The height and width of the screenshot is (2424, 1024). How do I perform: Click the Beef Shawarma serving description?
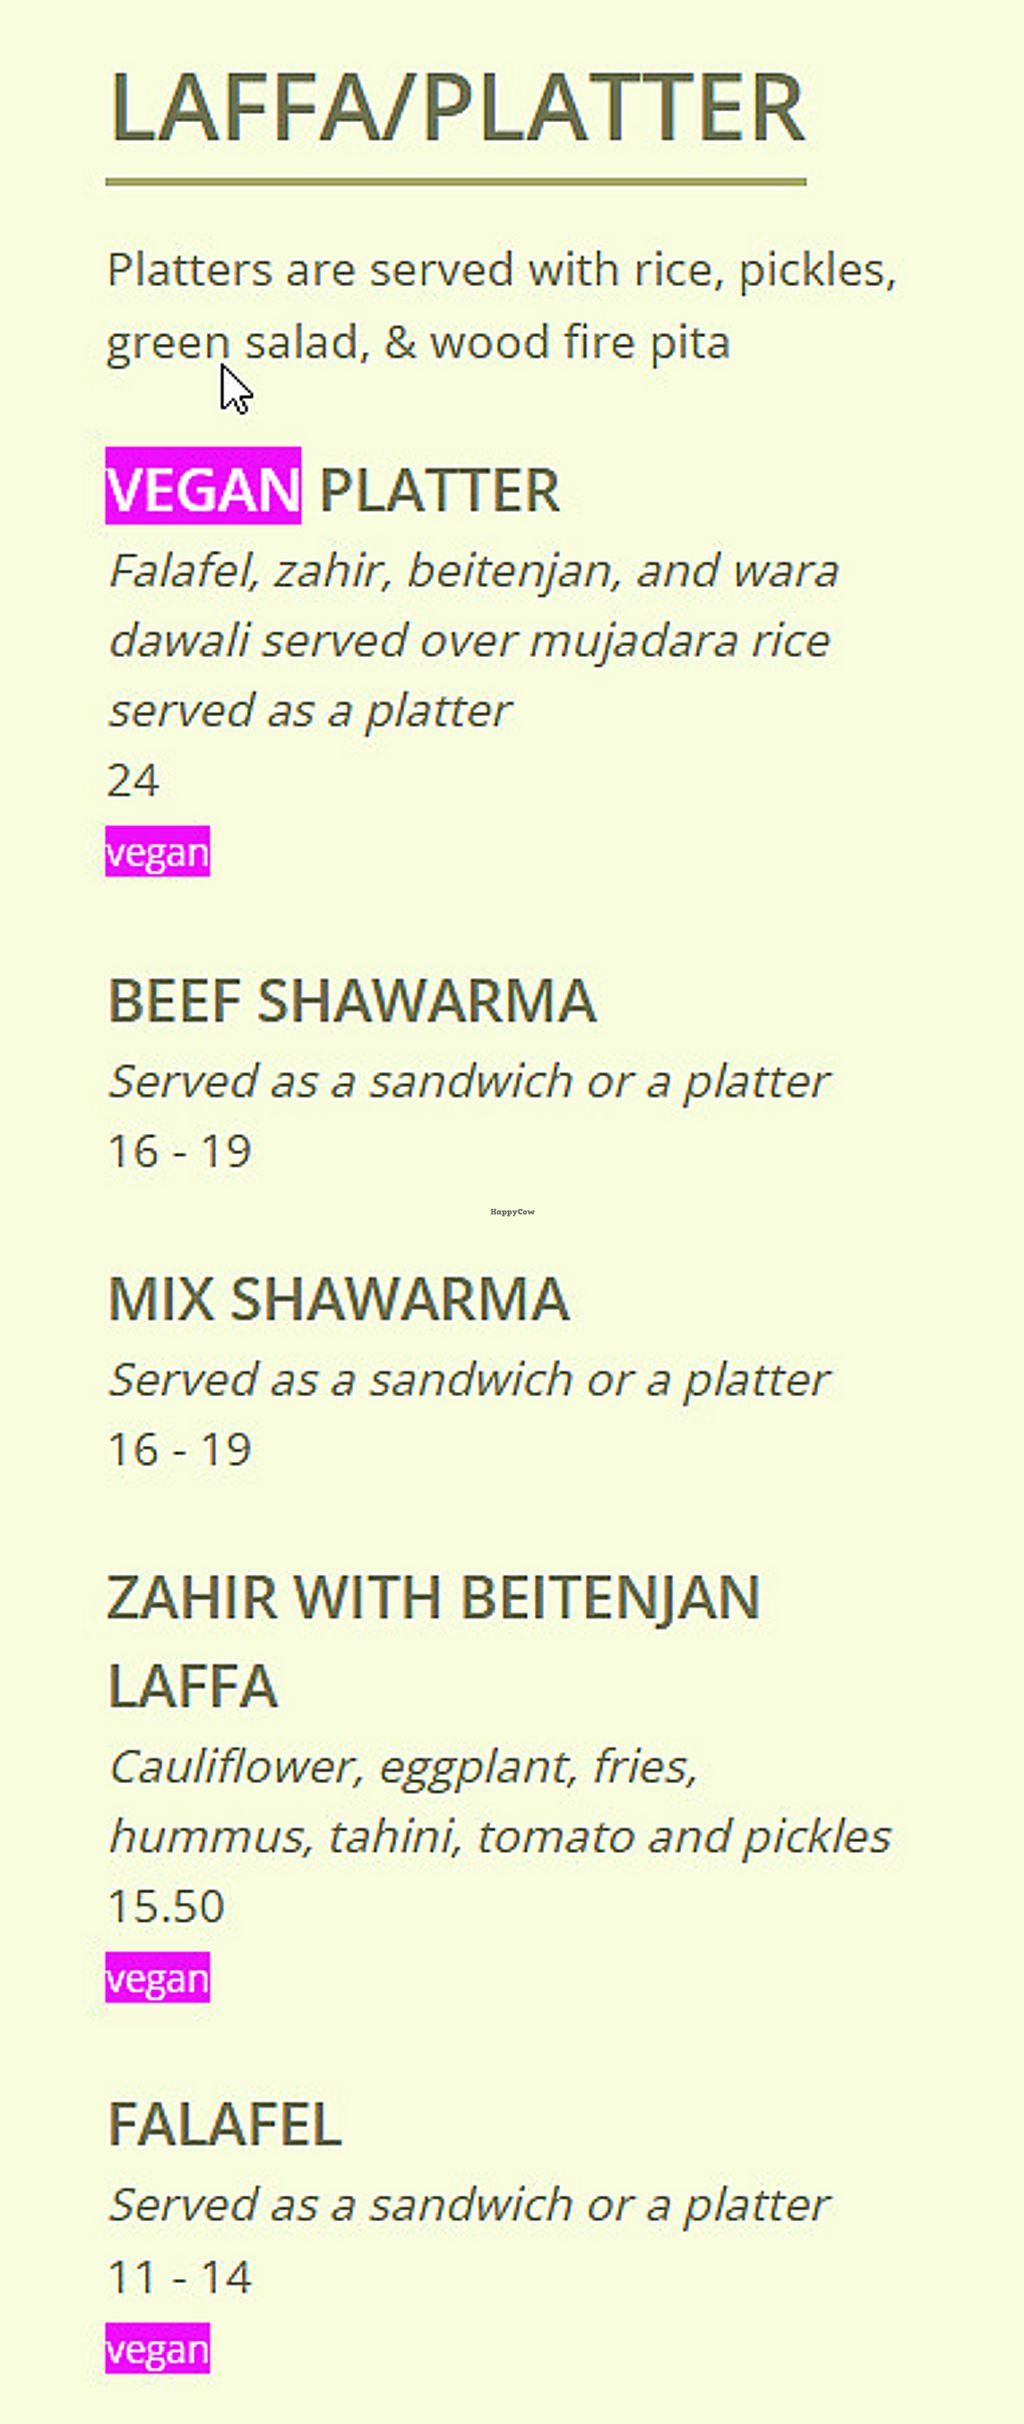(x=469, y=1082)
